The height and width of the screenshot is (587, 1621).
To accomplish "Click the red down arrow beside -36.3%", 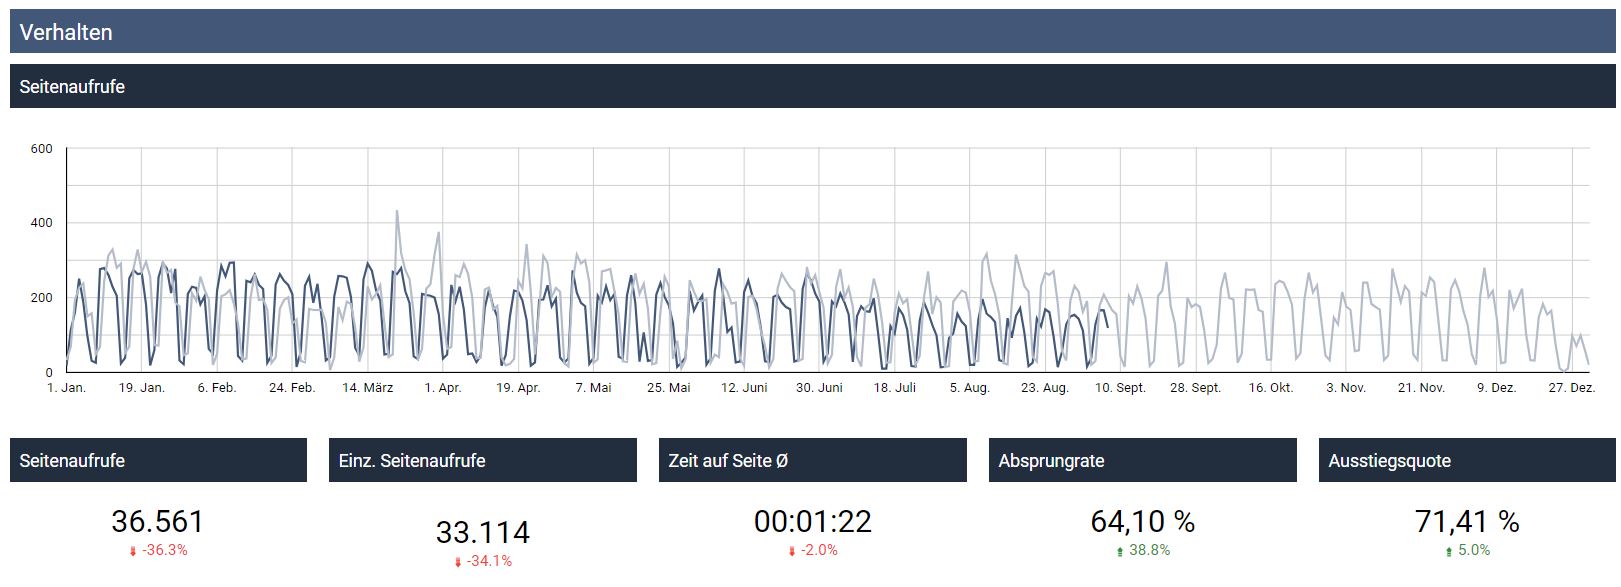I will coord(132,552).
